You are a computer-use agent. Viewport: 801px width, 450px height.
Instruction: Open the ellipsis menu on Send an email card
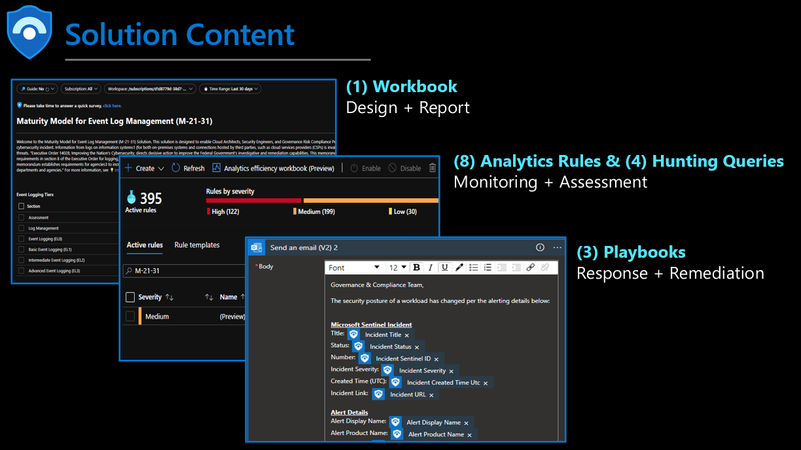coord(557,247)
